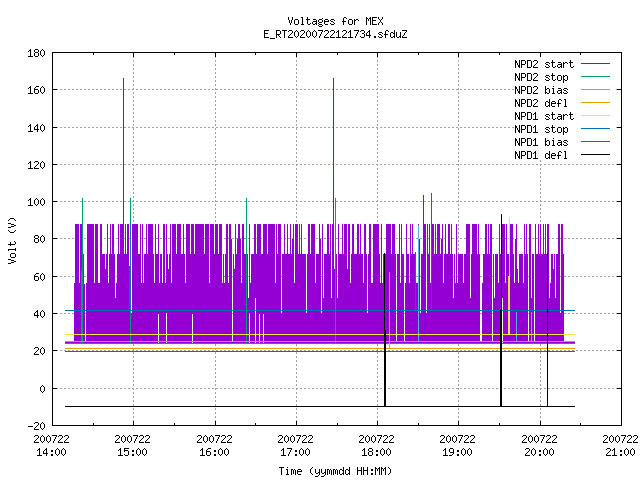Click the 'NPD1 stop' legend label
This screenshot has height=480, width=640.
[x=541, y=129]
